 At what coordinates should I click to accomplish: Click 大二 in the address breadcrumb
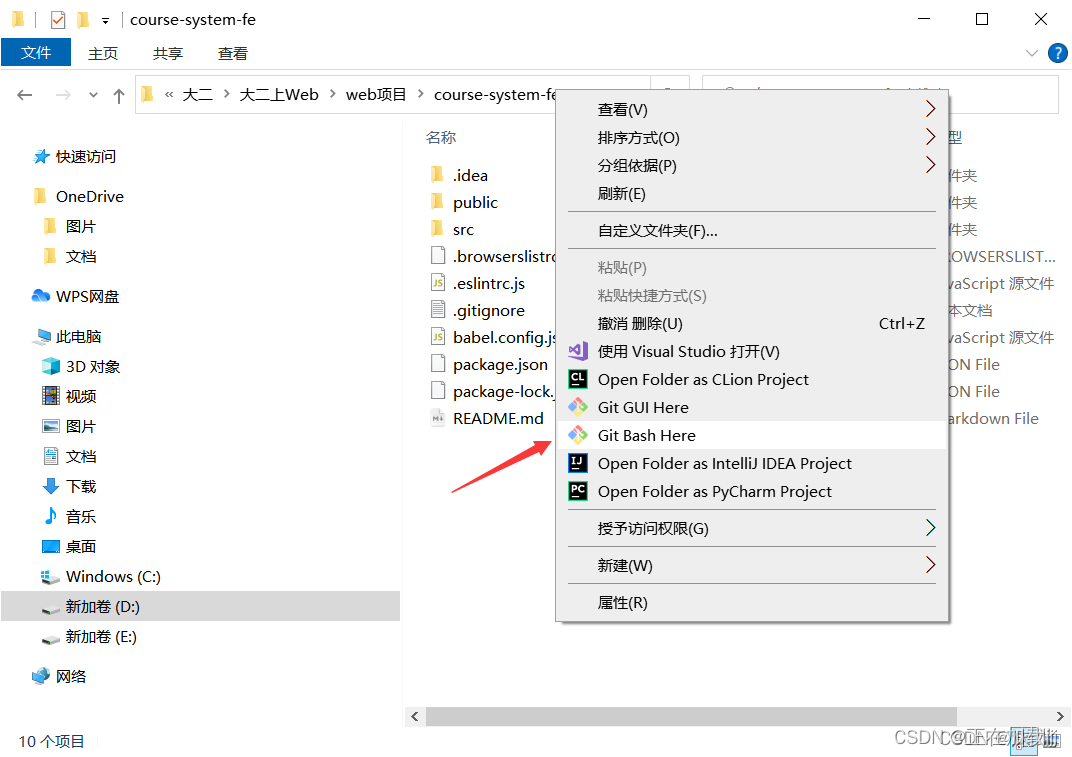click(198, 94)
